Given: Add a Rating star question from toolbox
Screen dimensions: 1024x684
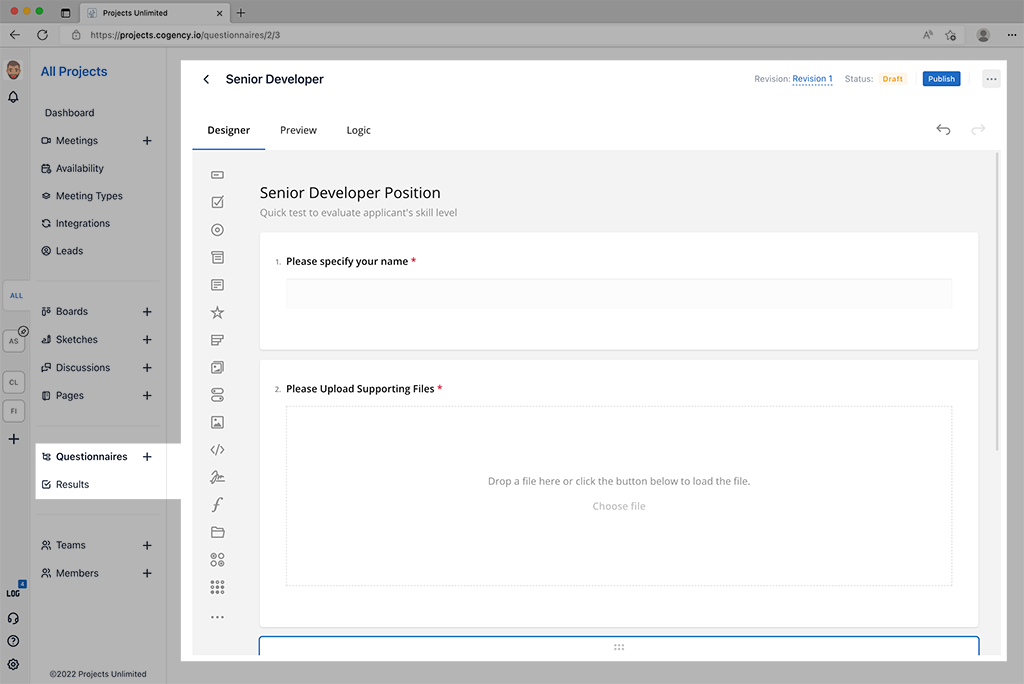Looking at the screenshot, I should coord(217,313).
